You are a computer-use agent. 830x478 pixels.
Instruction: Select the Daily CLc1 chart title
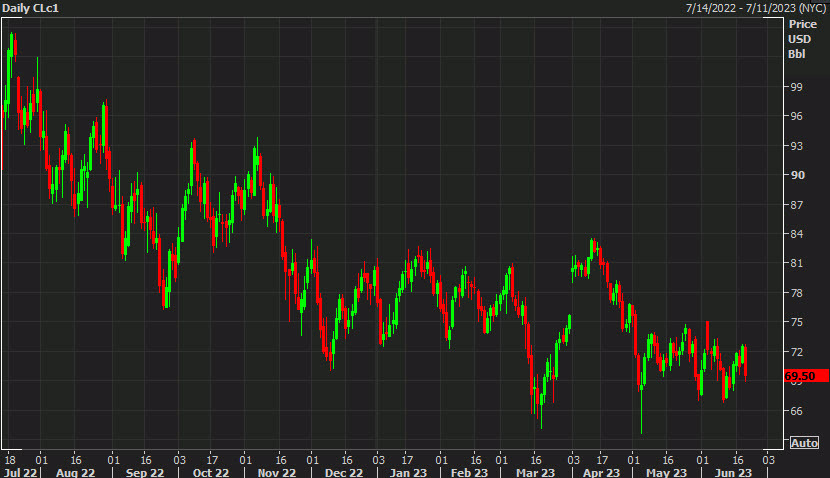tap(30, 8)
